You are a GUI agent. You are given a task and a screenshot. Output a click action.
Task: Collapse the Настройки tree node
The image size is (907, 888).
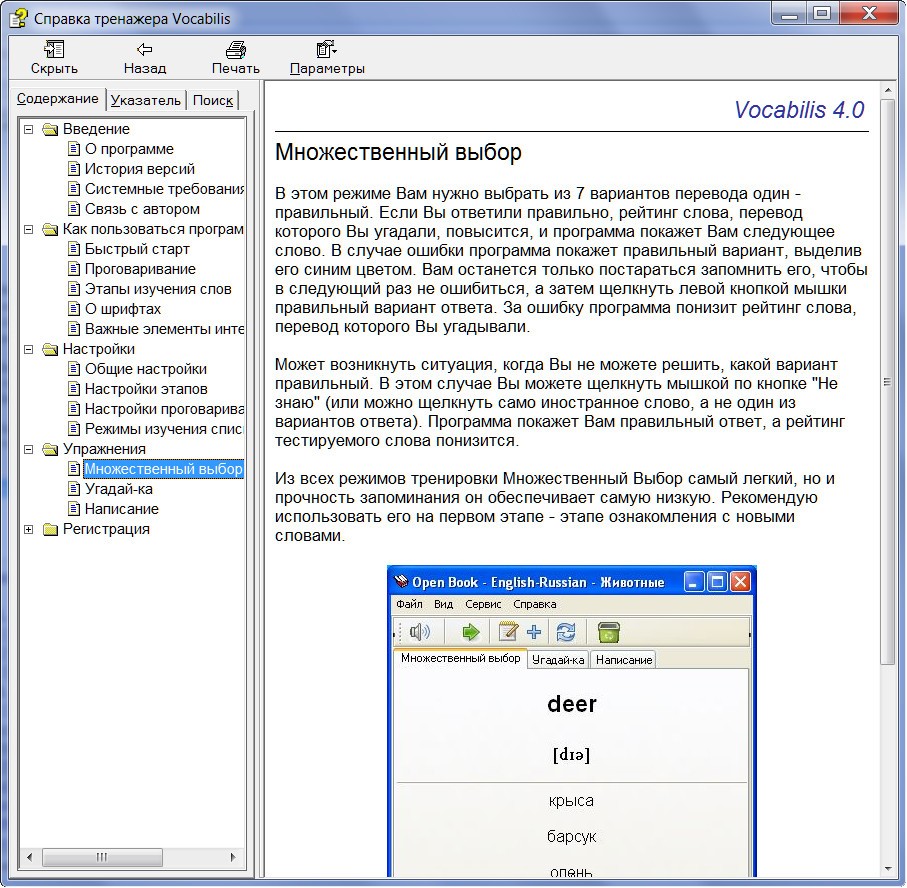(x=28, y=349)
